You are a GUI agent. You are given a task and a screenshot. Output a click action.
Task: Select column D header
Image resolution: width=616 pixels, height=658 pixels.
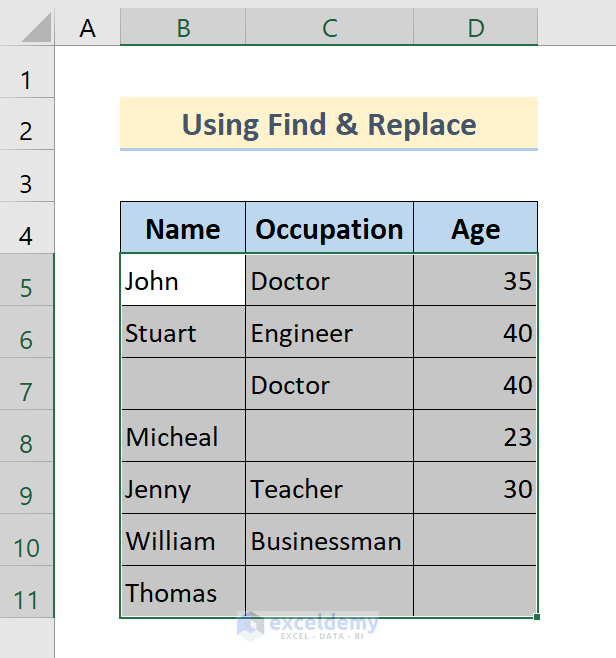pyautogui.click(x=475, y=27)
